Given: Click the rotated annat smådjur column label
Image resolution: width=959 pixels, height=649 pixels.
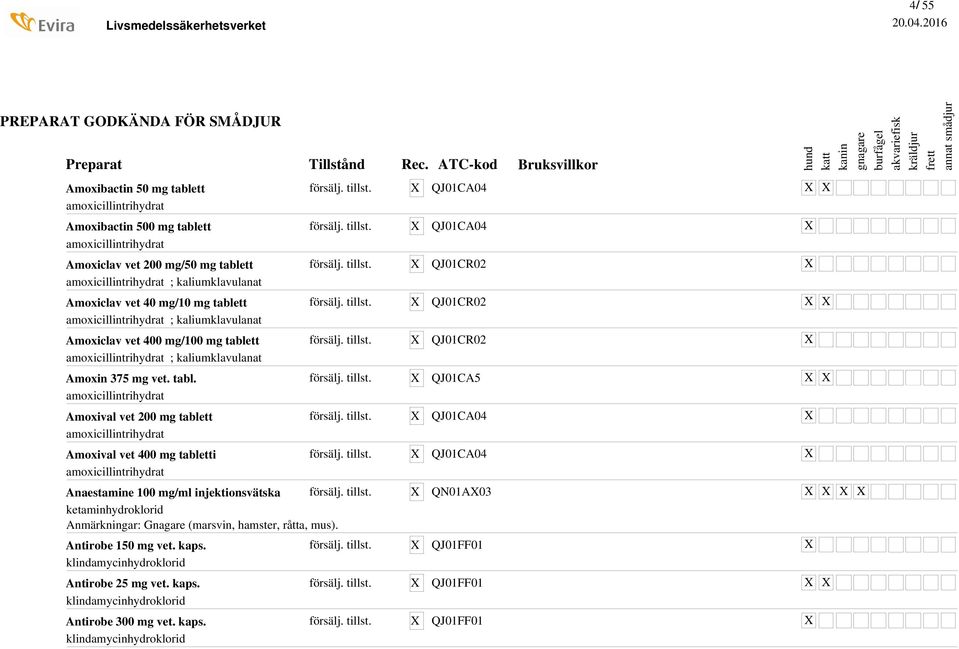Looking at the screenshot, I should [x=948, y=136].
